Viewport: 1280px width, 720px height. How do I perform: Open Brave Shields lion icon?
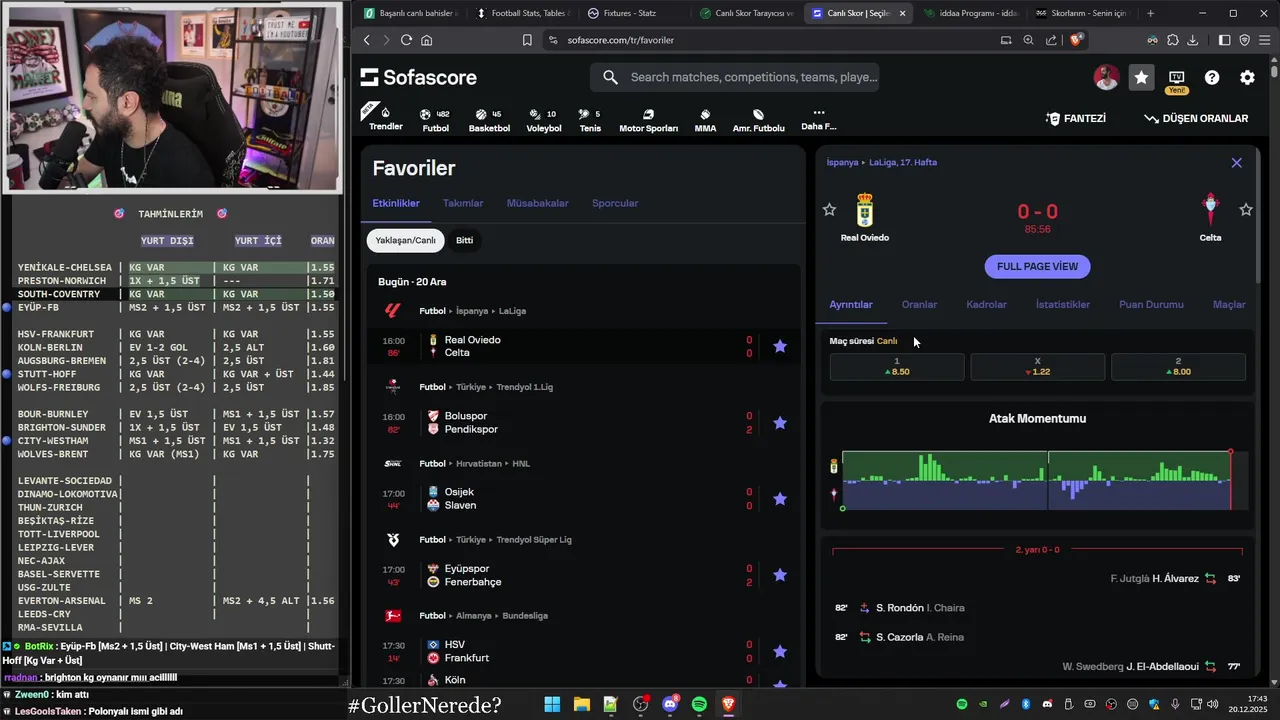tap(1076, 40)
